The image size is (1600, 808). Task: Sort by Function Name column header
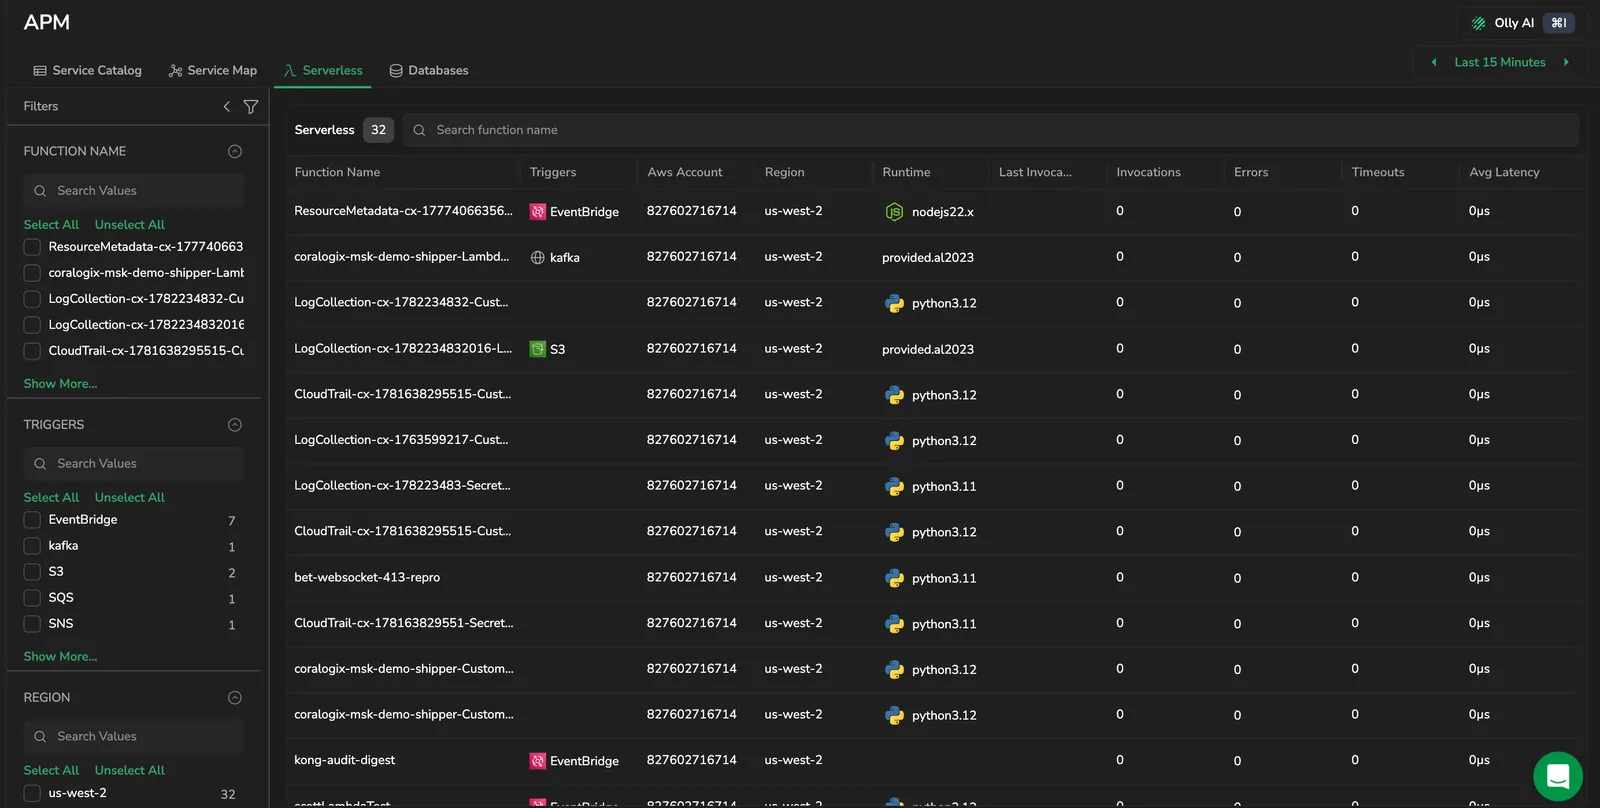pyautogui.click(x=337, y=172)
